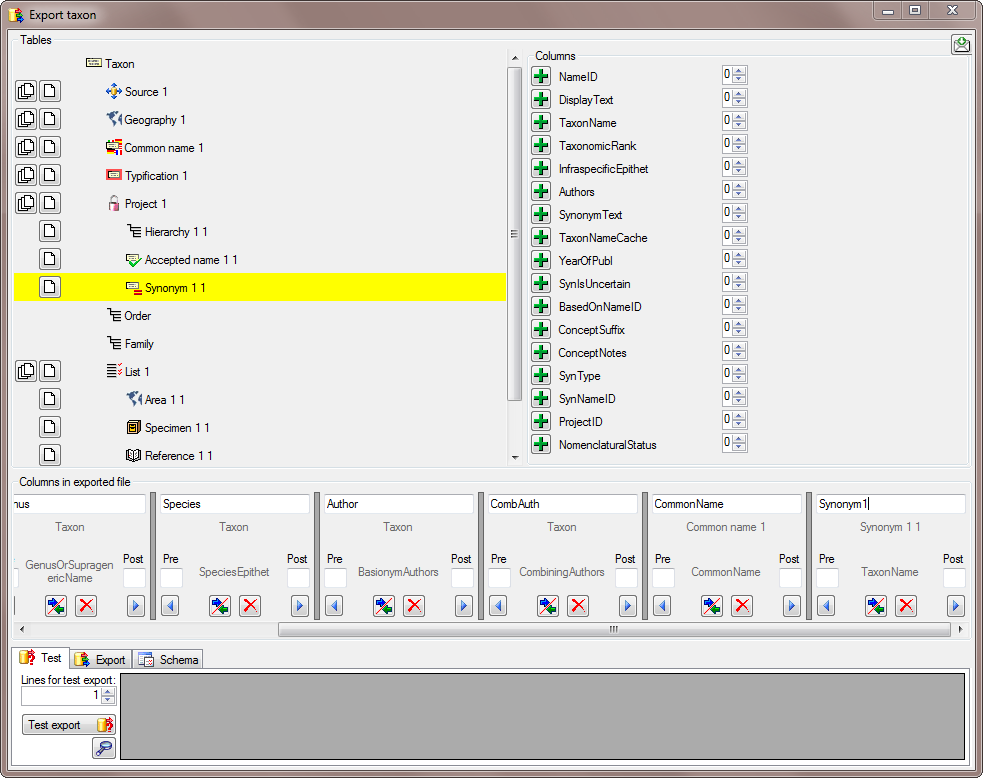Select the Common name 1 table
Screen dimensions: 983x778
click(x=163, y=148)
